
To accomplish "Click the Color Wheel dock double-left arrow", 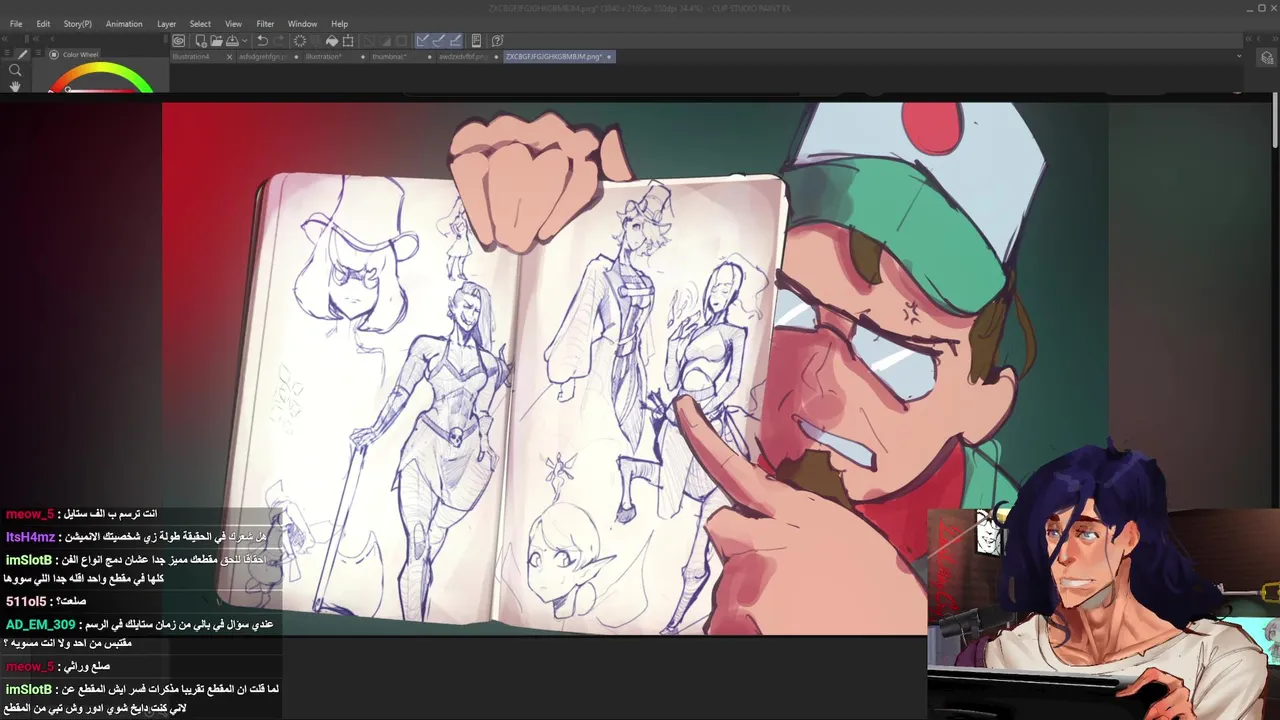I will [x=36, y=39].
